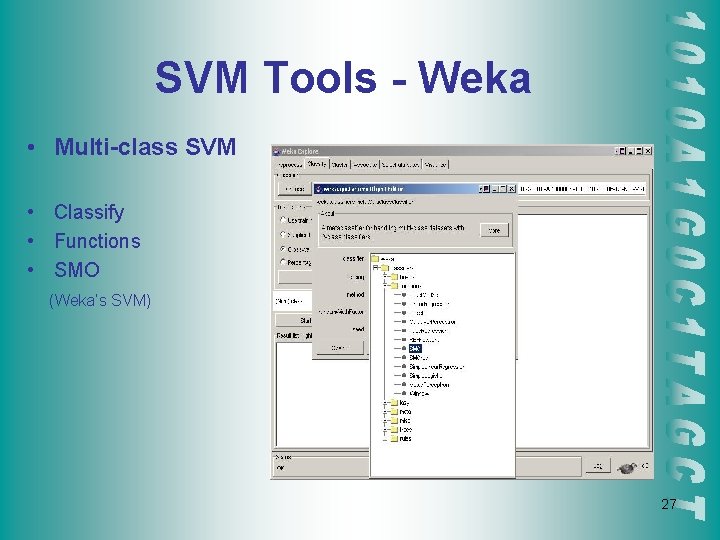Viewport: 720px width, 540px height.
Task: Select the Supplied test set option
Action: click(x=283, y=234)
